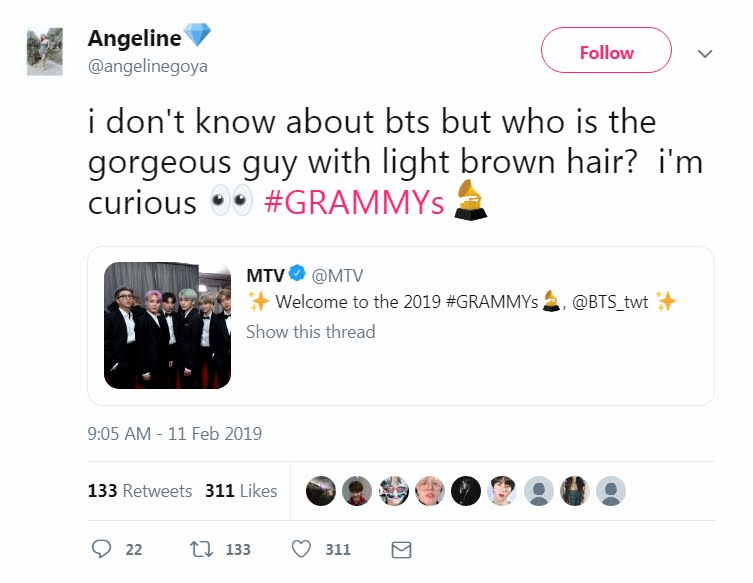Follow Angeline with the Follow button
The height and width of the screenshot is (583, 753).
(x=607, y=50)
